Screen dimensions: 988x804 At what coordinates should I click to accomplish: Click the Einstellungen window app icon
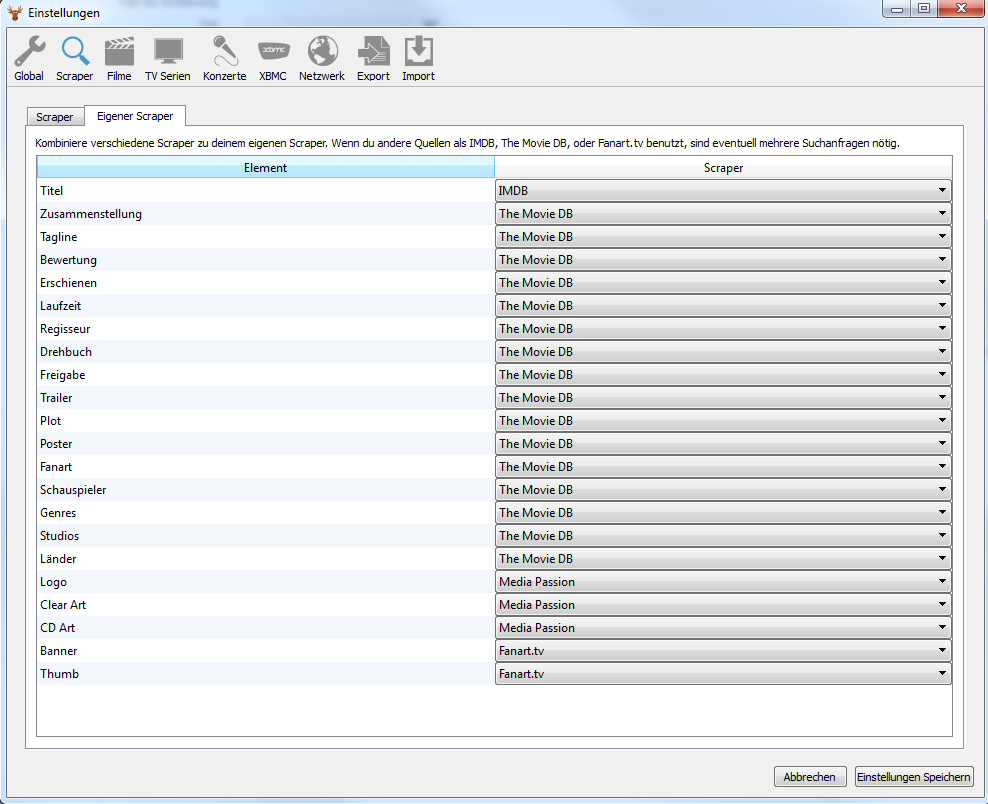point(14,12)
